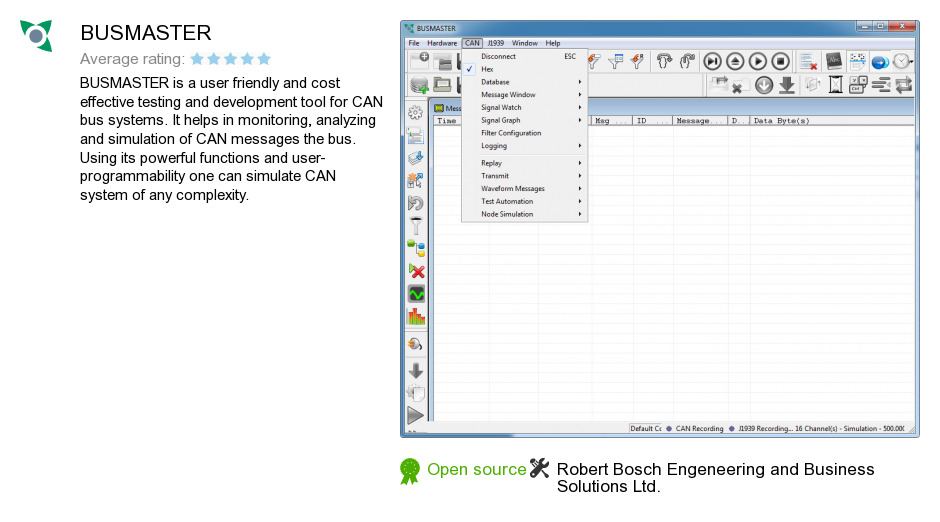This screenshot has height=522, width=940.
Task: Open the Help menu
Action: pos(553,43)
